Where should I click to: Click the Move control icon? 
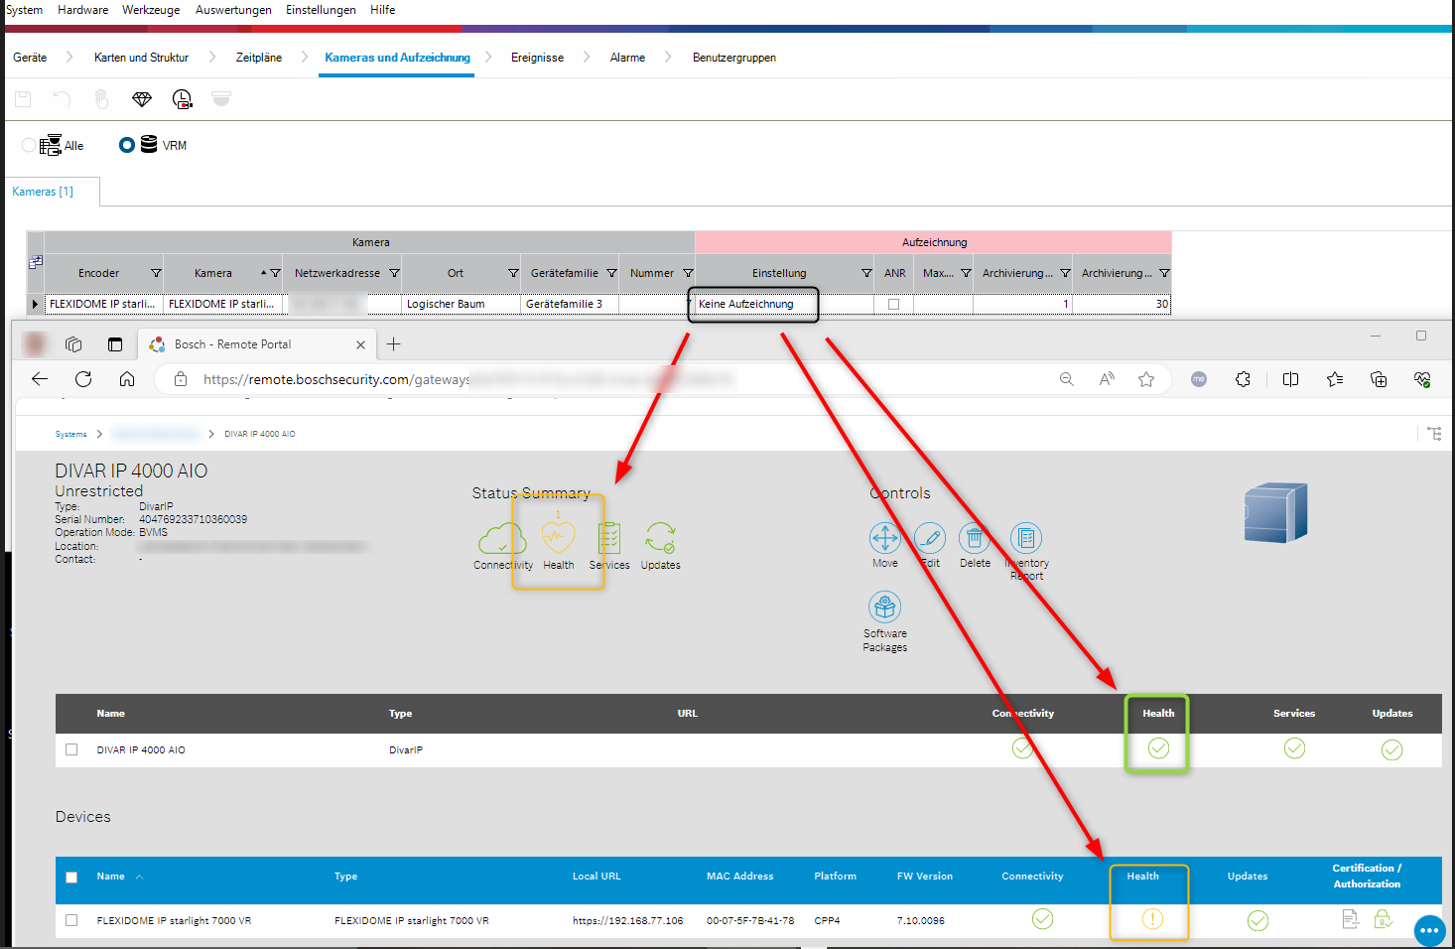885,539
